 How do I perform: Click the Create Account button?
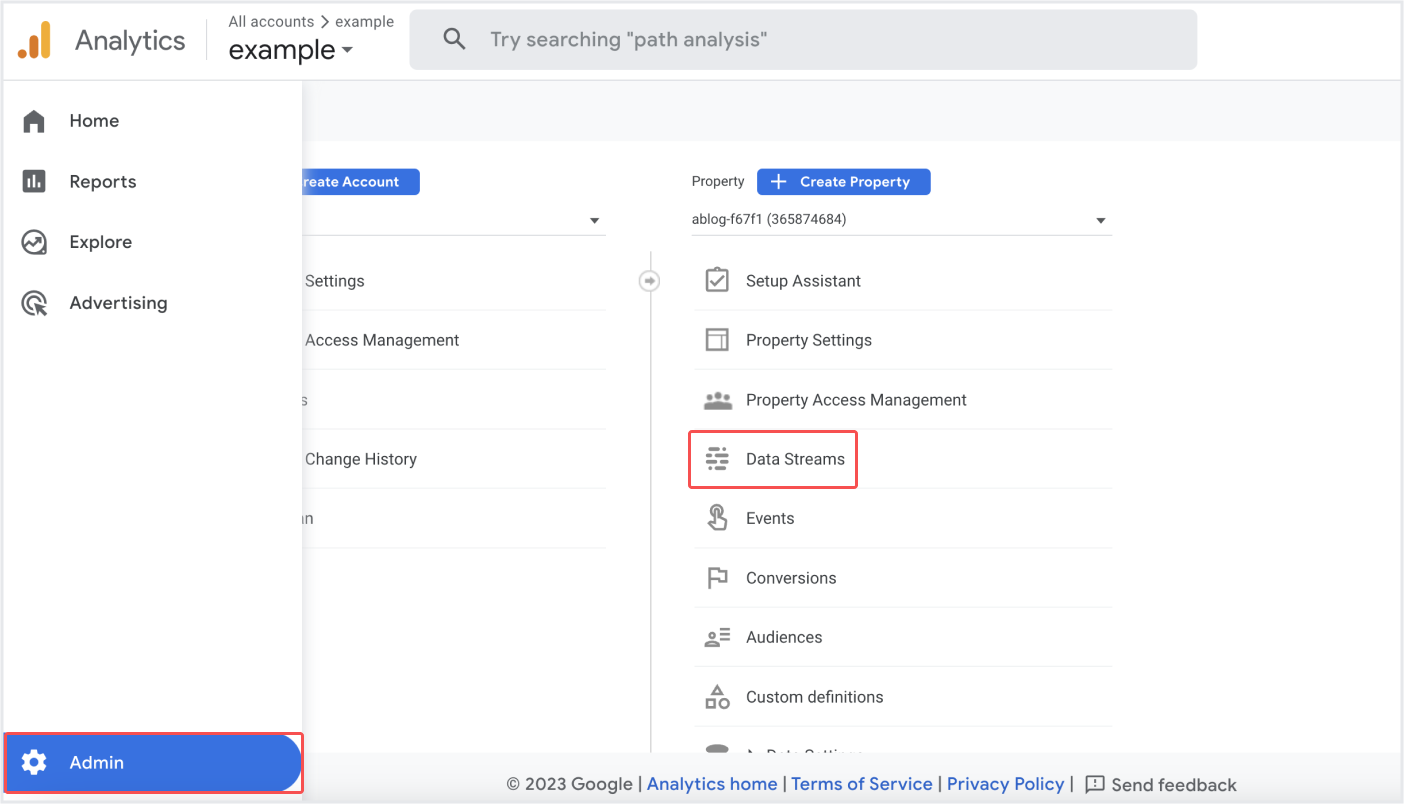[361, 182]
